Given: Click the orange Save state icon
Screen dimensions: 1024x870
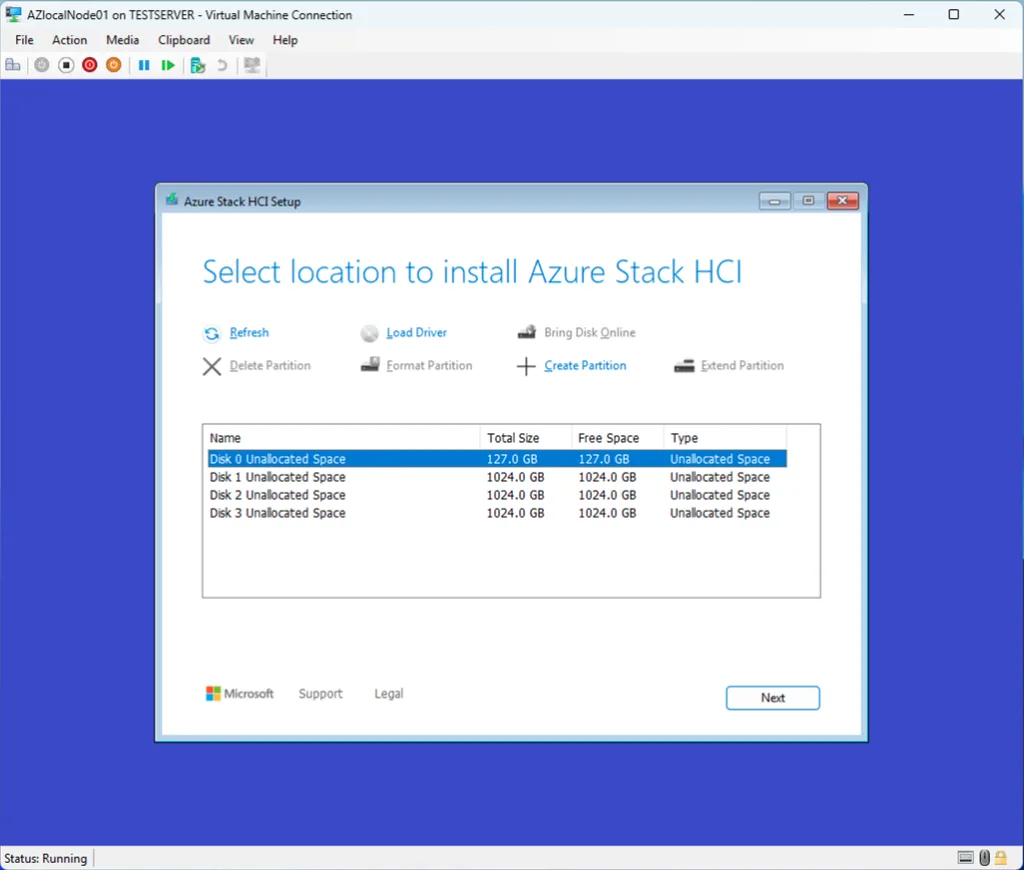Looking at the screenshot, I should point(114,65).
